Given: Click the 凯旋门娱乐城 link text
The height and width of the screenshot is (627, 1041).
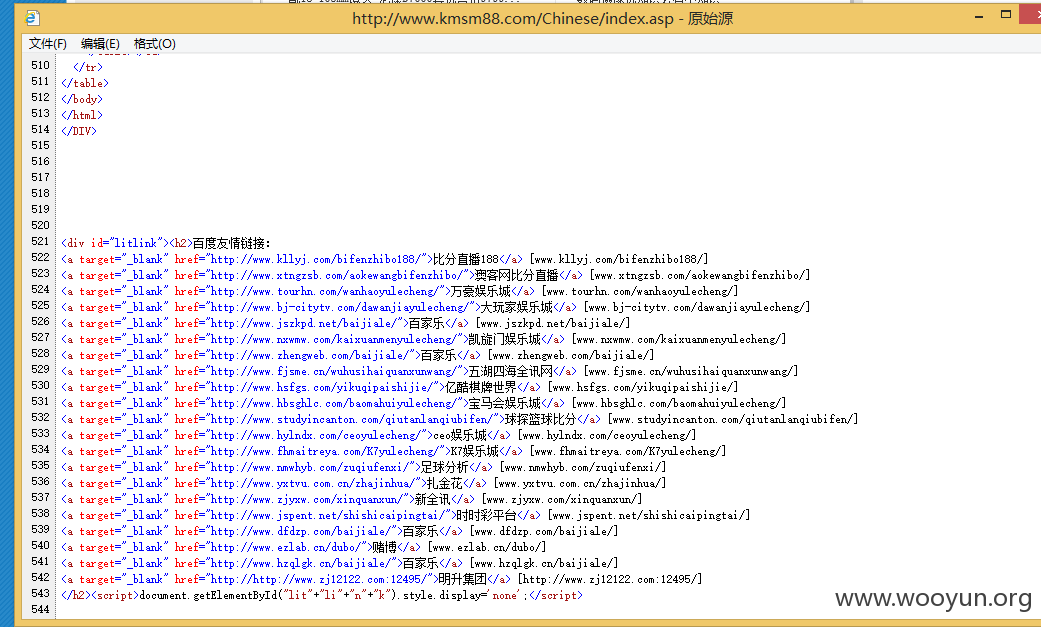Looking at the screenshot, I should [505, 339].
